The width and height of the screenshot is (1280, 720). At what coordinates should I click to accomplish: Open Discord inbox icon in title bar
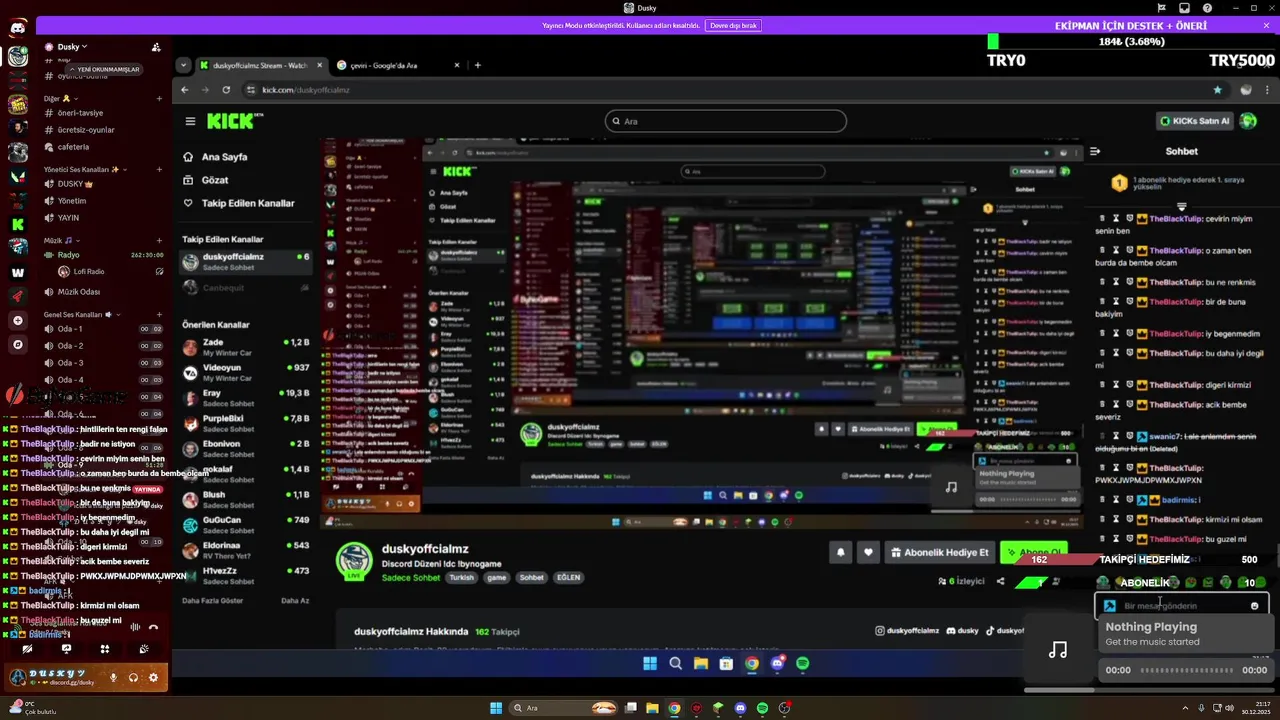click(x=1185, y=8)
